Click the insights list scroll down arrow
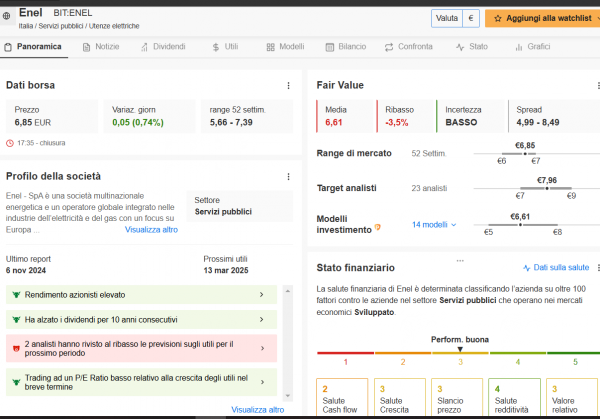Screen dimensions: 600x419 (288, 396)
